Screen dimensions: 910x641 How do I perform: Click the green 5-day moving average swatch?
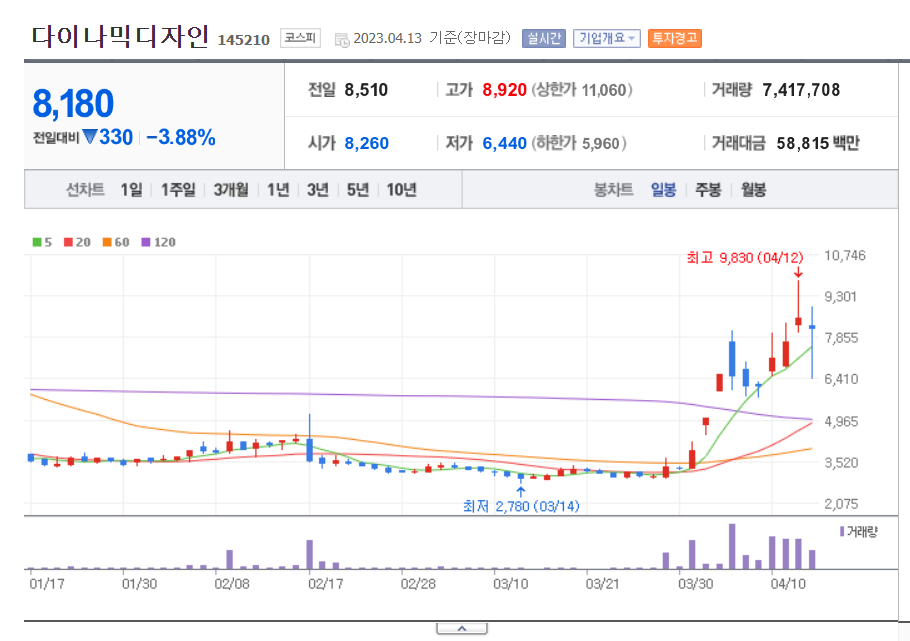37,242
